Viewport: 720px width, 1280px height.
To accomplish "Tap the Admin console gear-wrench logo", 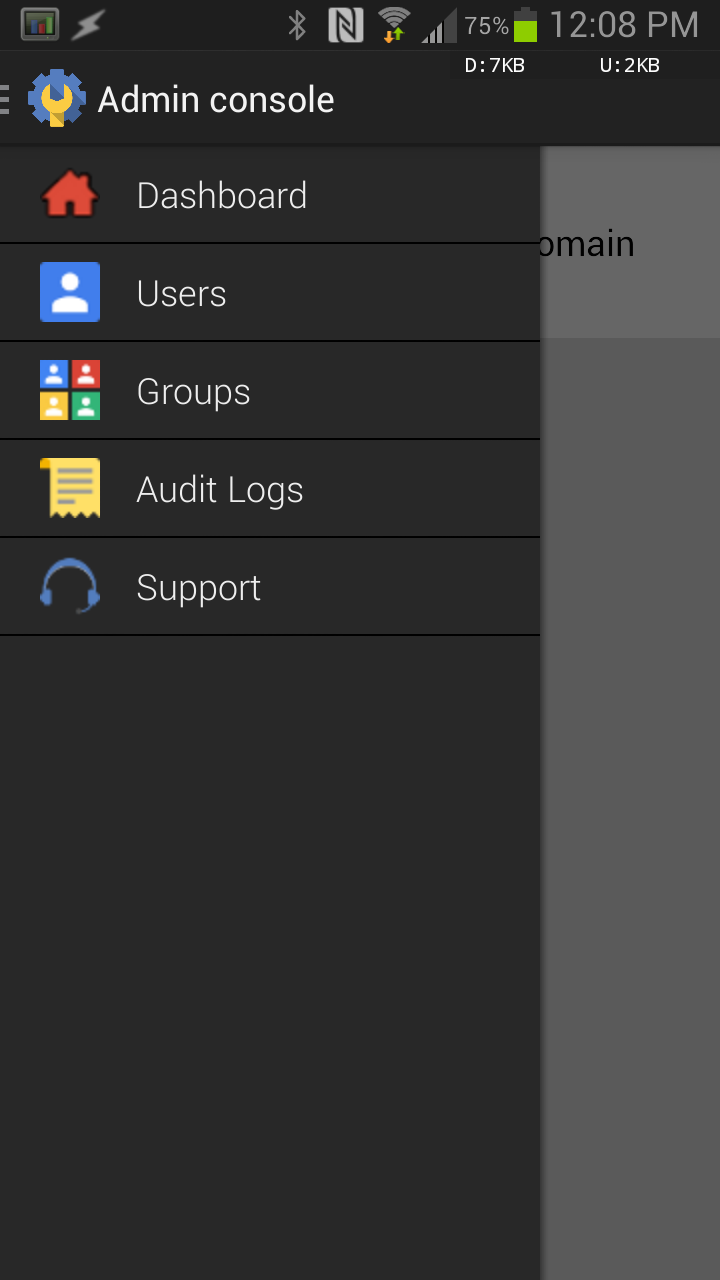I will [x=57, y=98].
